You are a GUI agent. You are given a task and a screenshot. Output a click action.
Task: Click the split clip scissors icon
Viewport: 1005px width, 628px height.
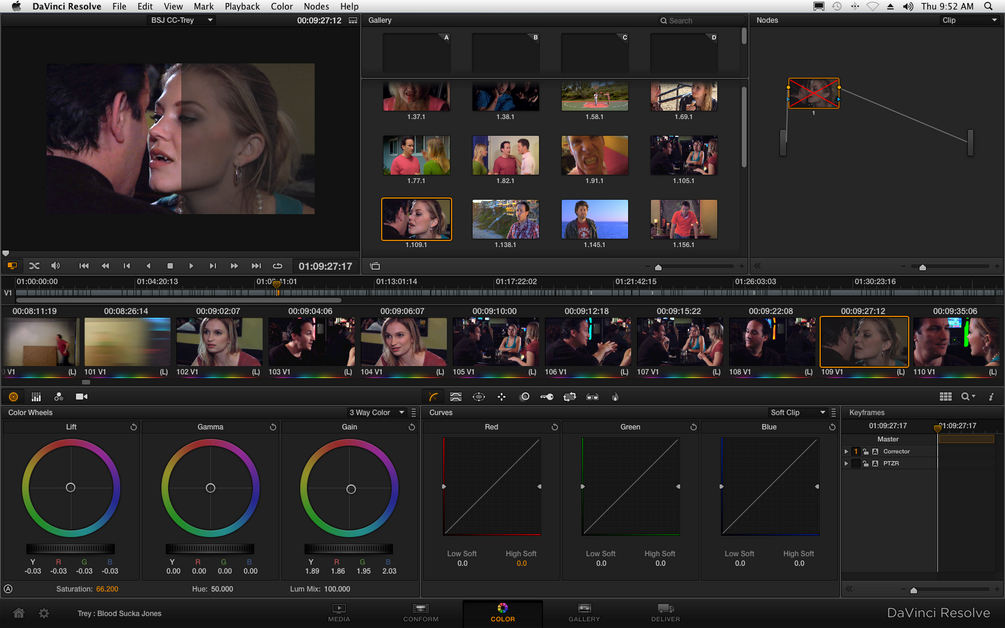[x=33, y=266]
